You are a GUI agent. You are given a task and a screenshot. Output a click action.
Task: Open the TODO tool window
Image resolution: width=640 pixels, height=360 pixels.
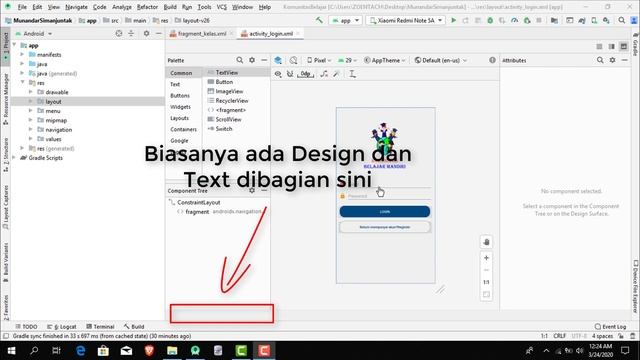(x=27, y=327)
